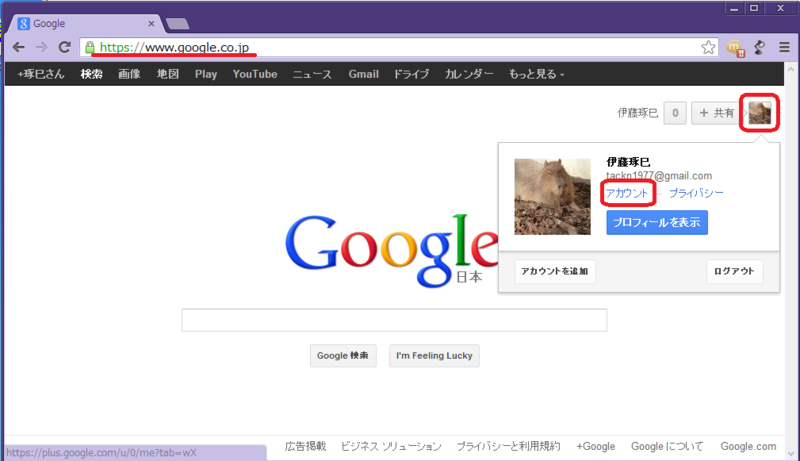Expand the もっと見る dropdown
The image size is (800, 461).
click(536, 74)
